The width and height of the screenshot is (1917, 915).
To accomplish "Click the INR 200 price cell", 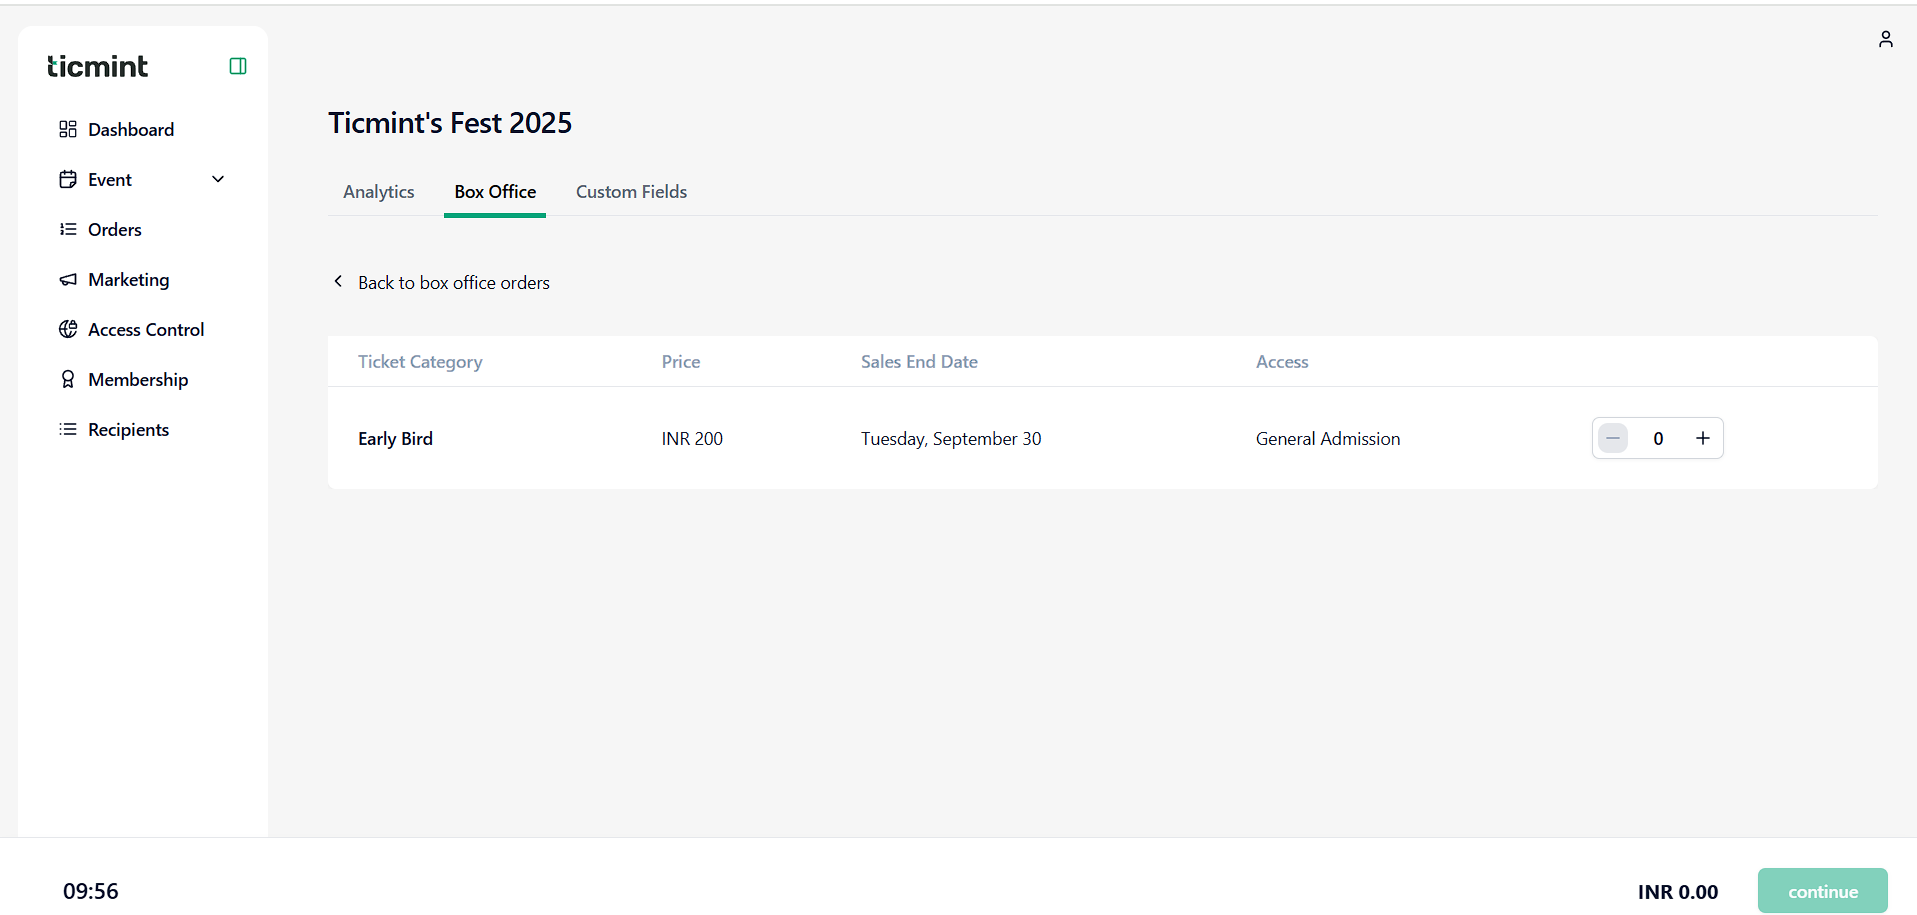I will coord(692,439).
